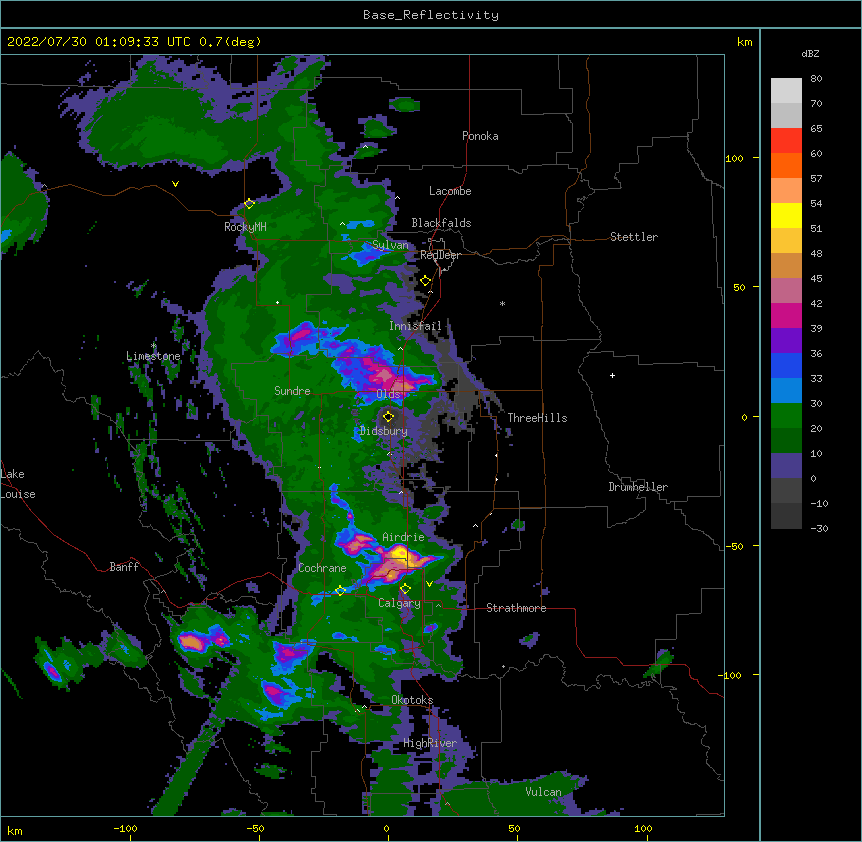Click the yellow V marker northeast of Calgary
The height and width of the screenshot is (842, 862).
429,583
